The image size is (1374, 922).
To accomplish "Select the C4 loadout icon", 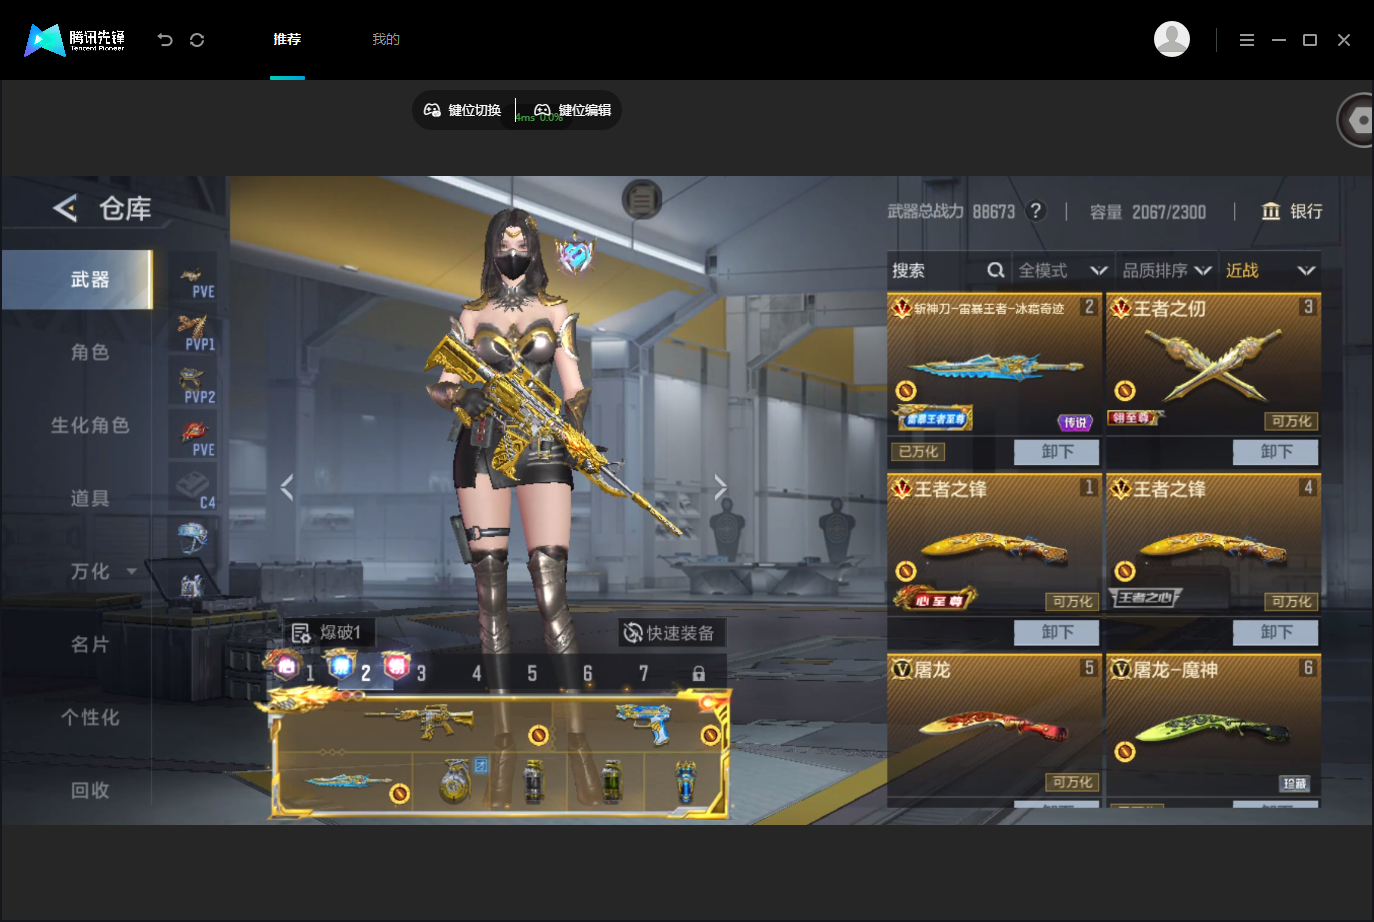I will click(194, 490).
